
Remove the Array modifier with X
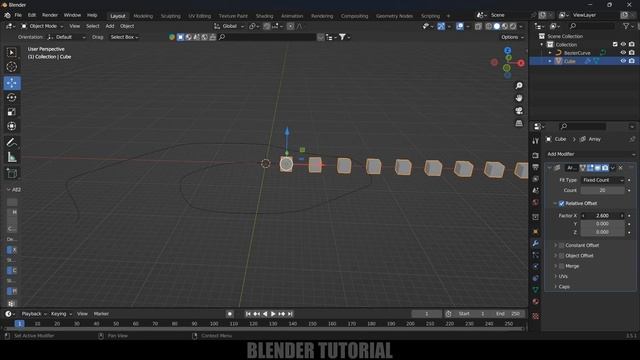(620, 168)
